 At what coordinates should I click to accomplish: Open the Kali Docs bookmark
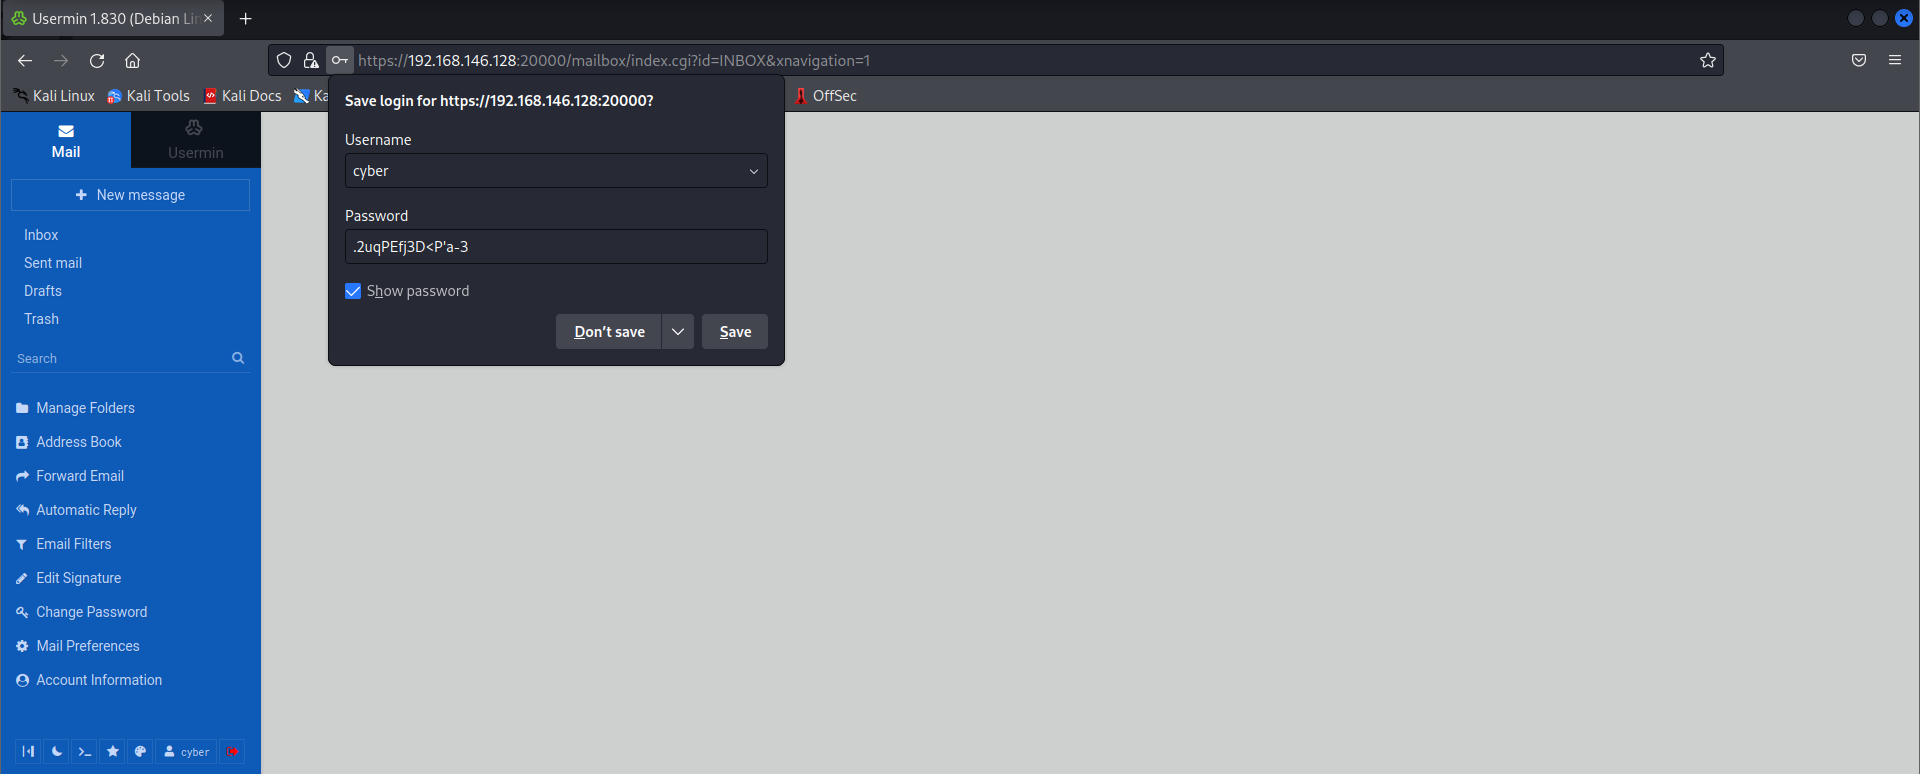(x=242, y=96)
